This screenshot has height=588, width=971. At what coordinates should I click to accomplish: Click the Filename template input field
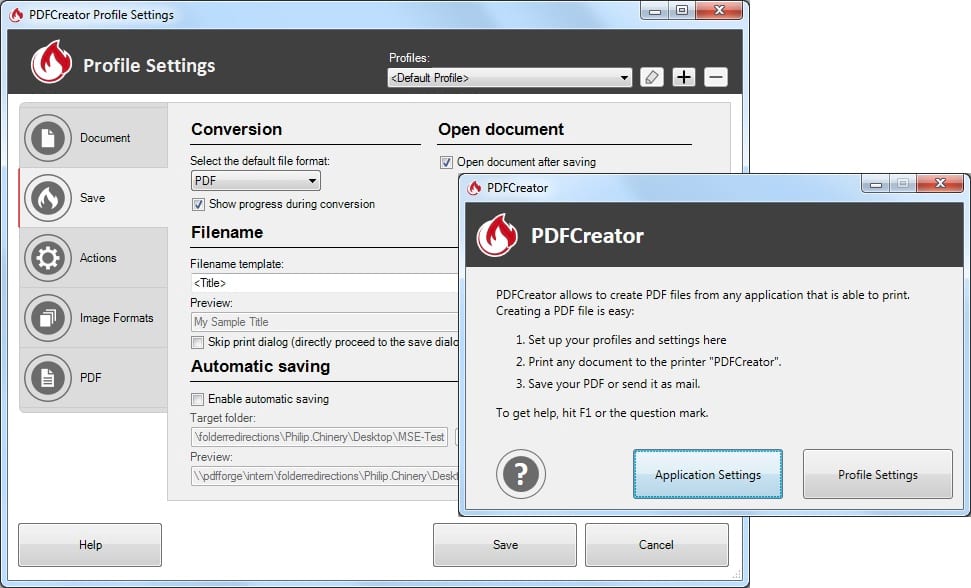tap(324, 283)
